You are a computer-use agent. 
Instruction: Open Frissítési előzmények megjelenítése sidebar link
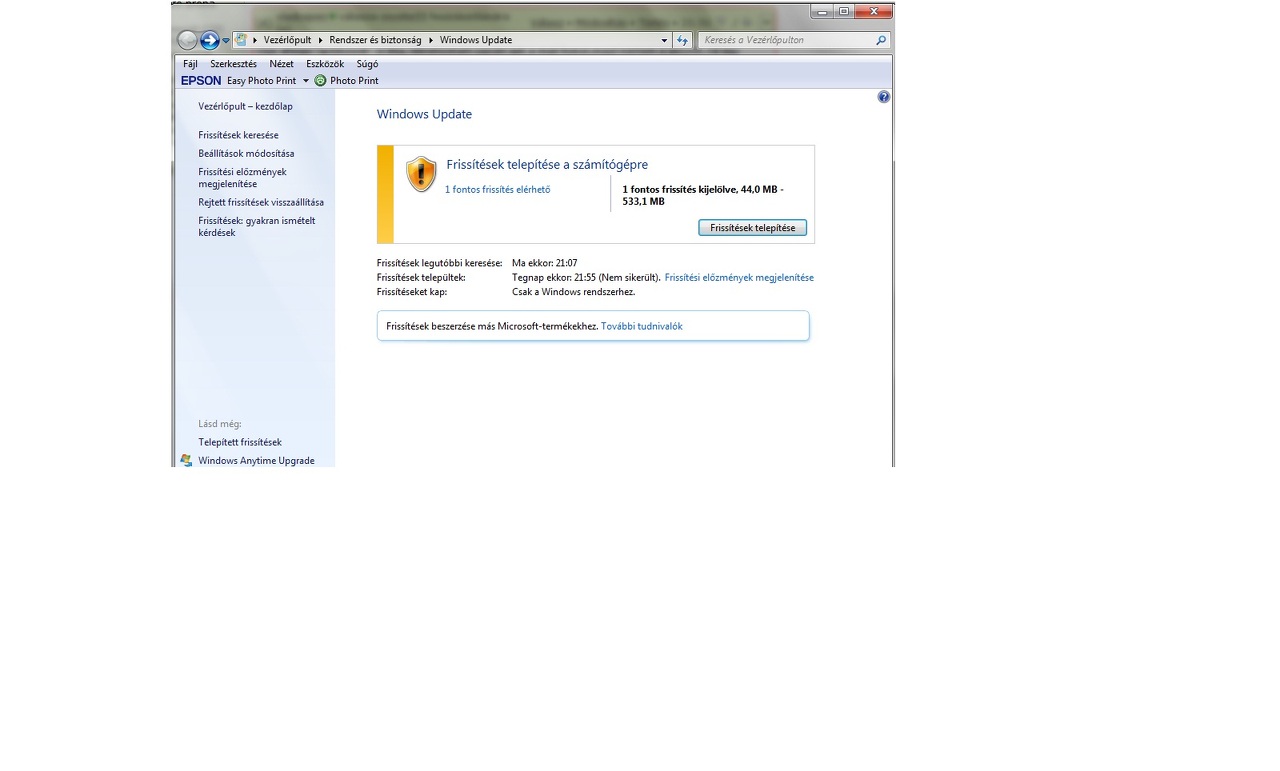pyautogui.click(x=242, y=178)
